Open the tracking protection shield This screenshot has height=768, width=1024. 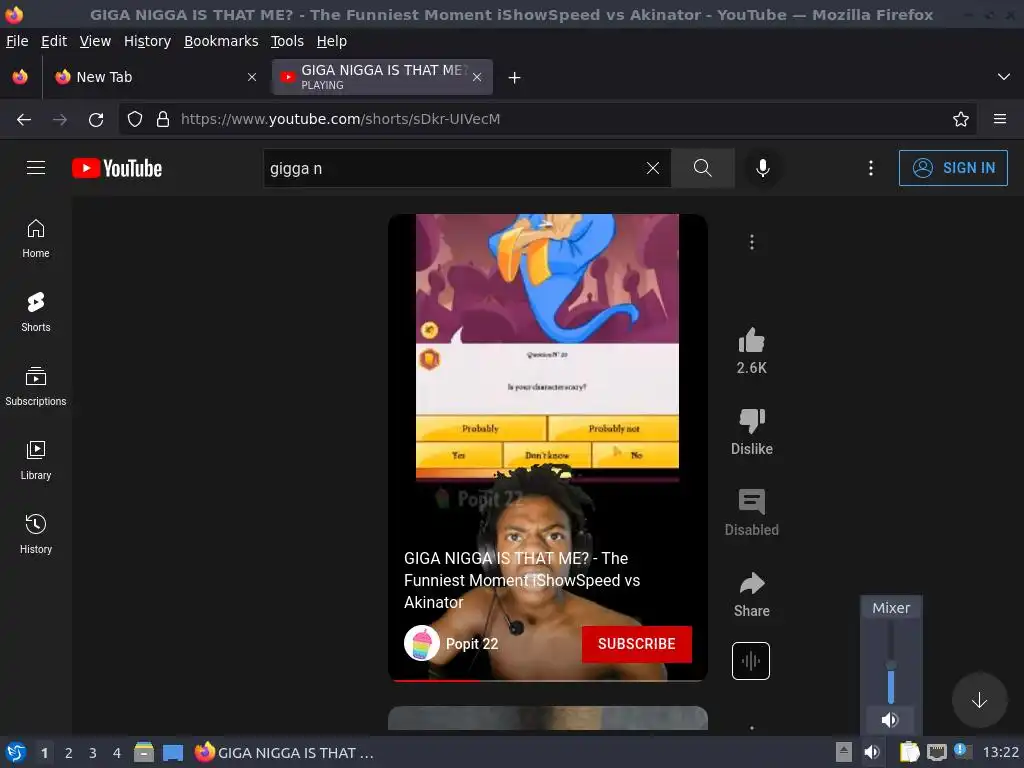[135, 119]
